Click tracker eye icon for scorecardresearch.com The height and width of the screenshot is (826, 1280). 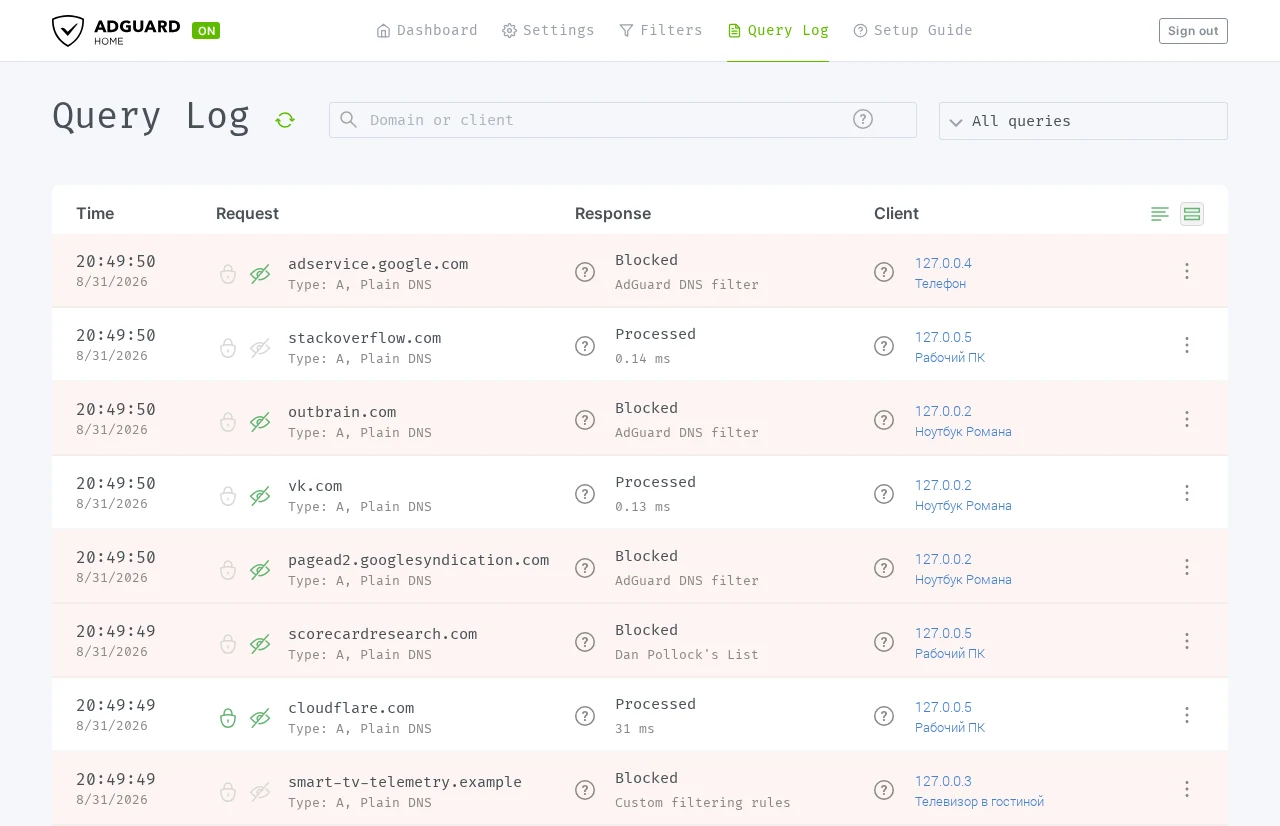click(x=260, y=643)
